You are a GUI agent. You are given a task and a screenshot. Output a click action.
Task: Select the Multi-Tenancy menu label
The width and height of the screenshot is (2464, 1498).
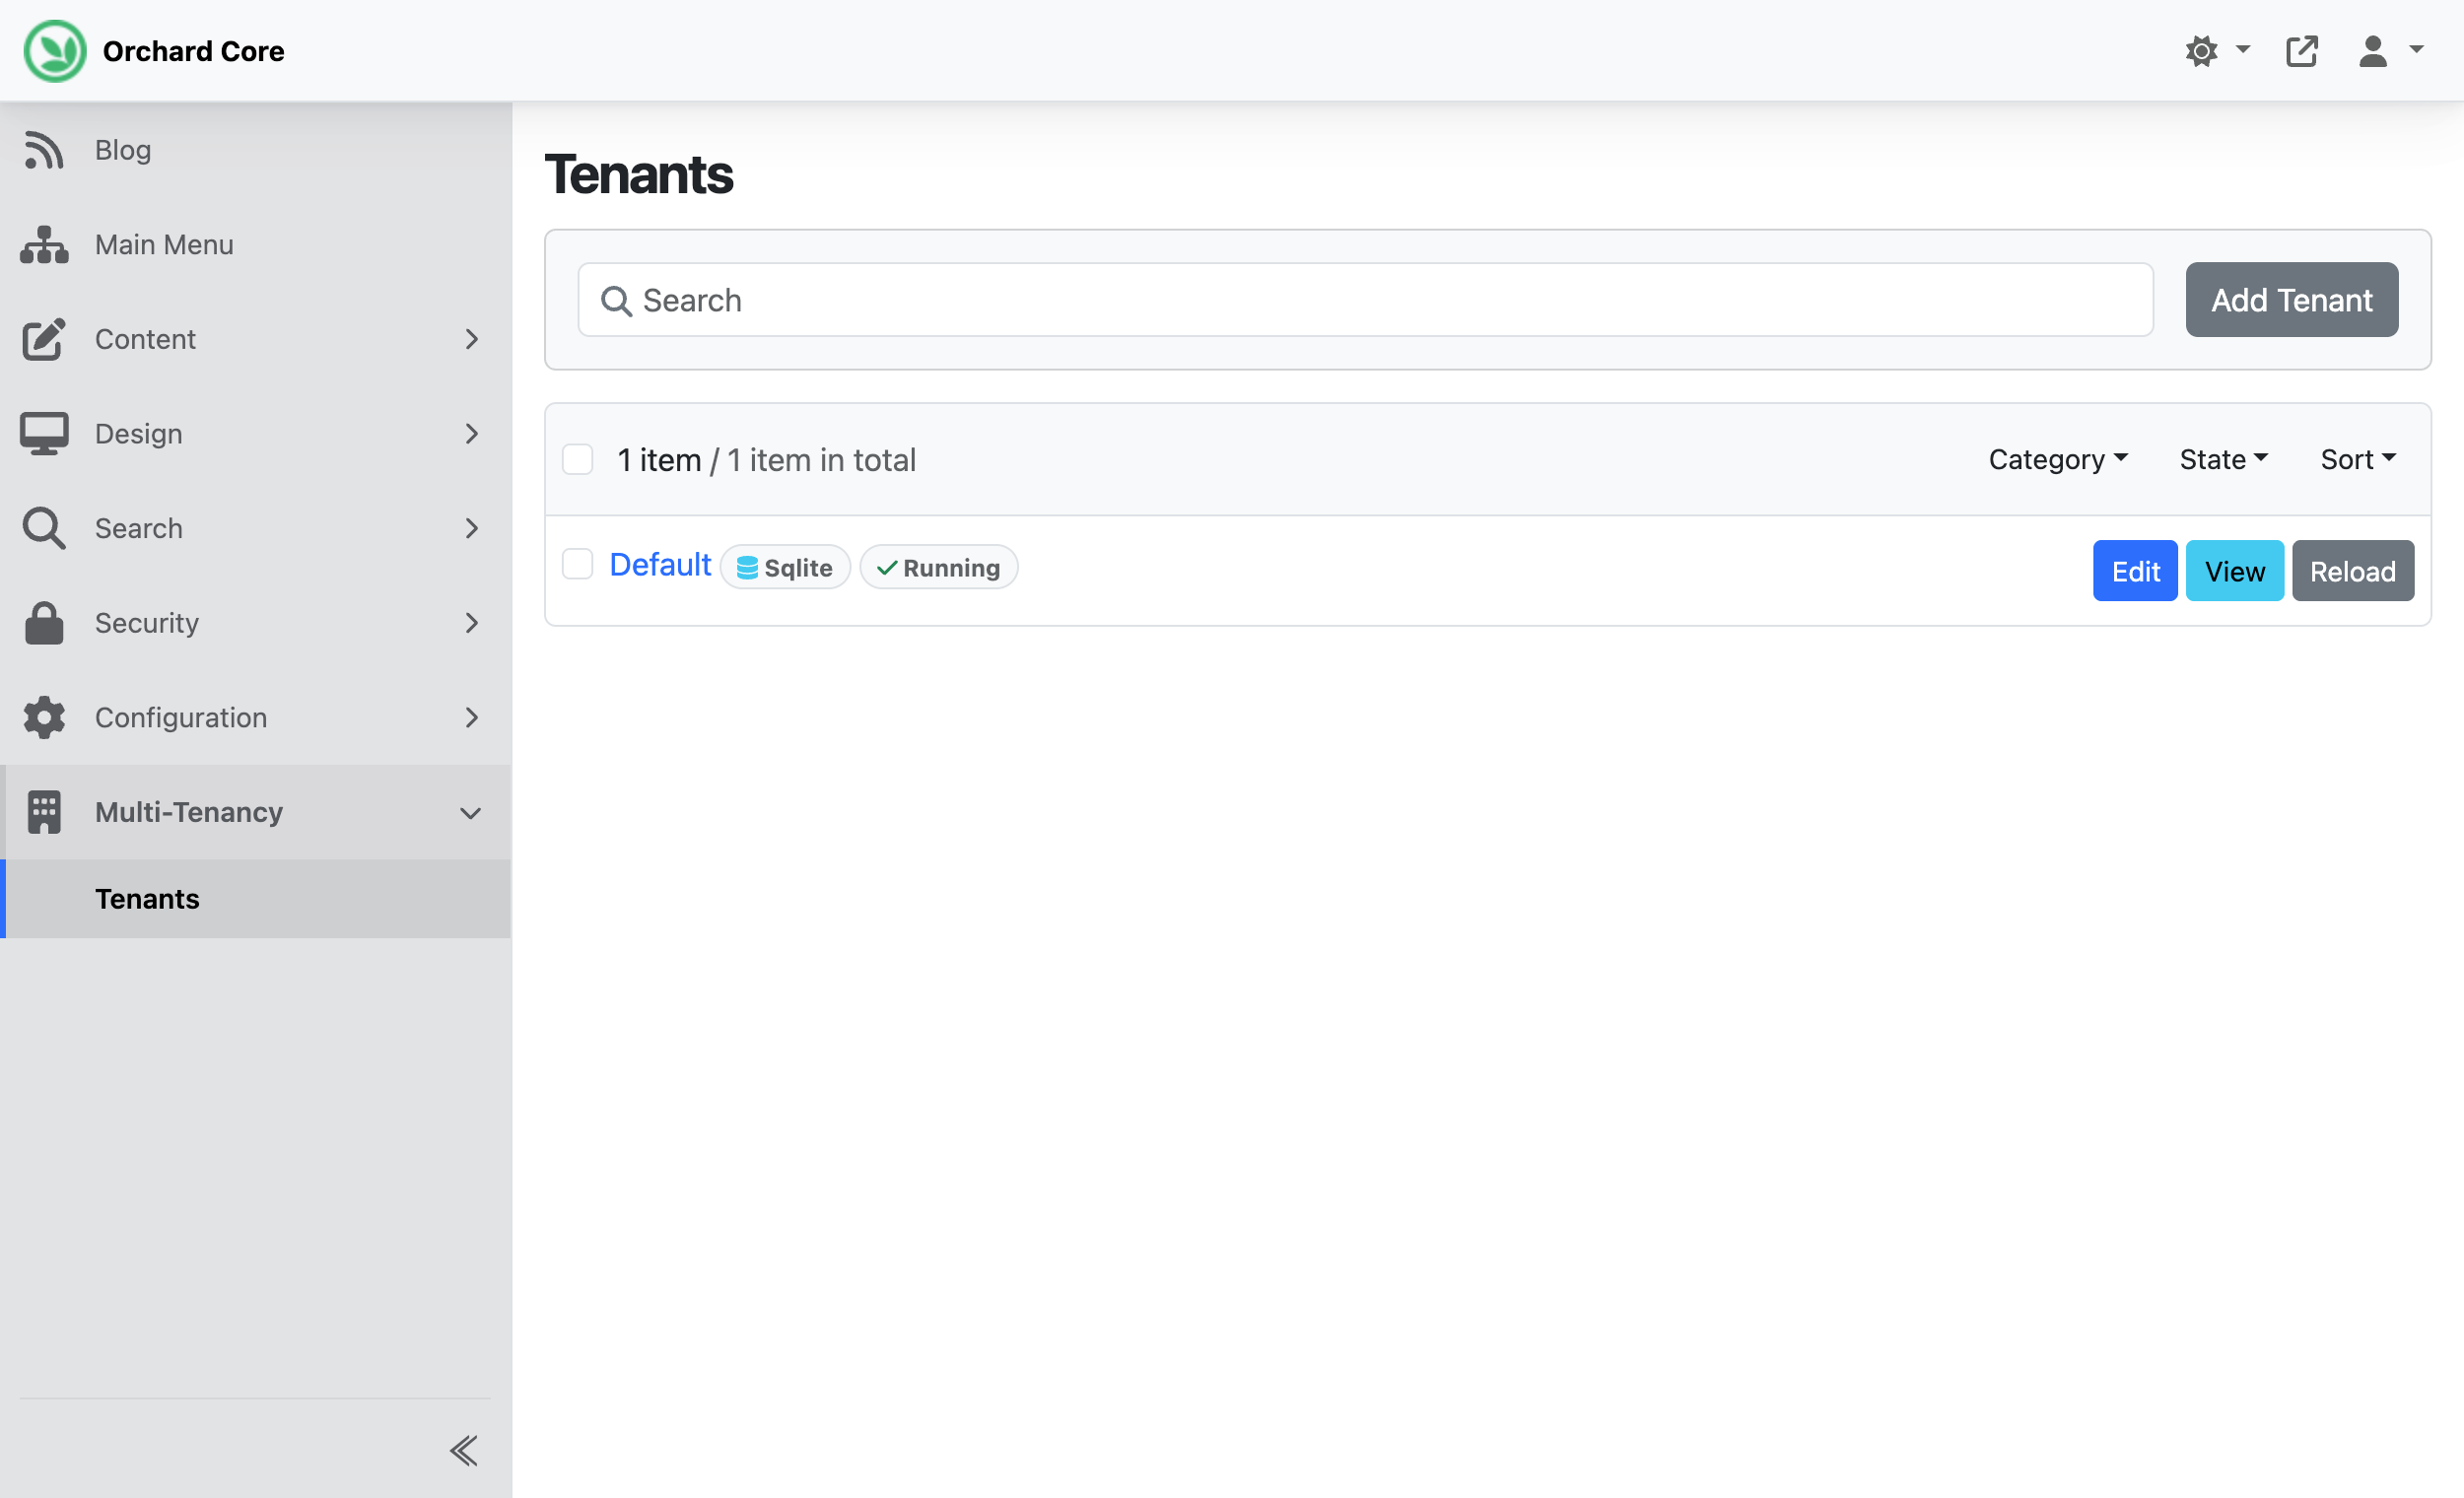tap(188, 812)
